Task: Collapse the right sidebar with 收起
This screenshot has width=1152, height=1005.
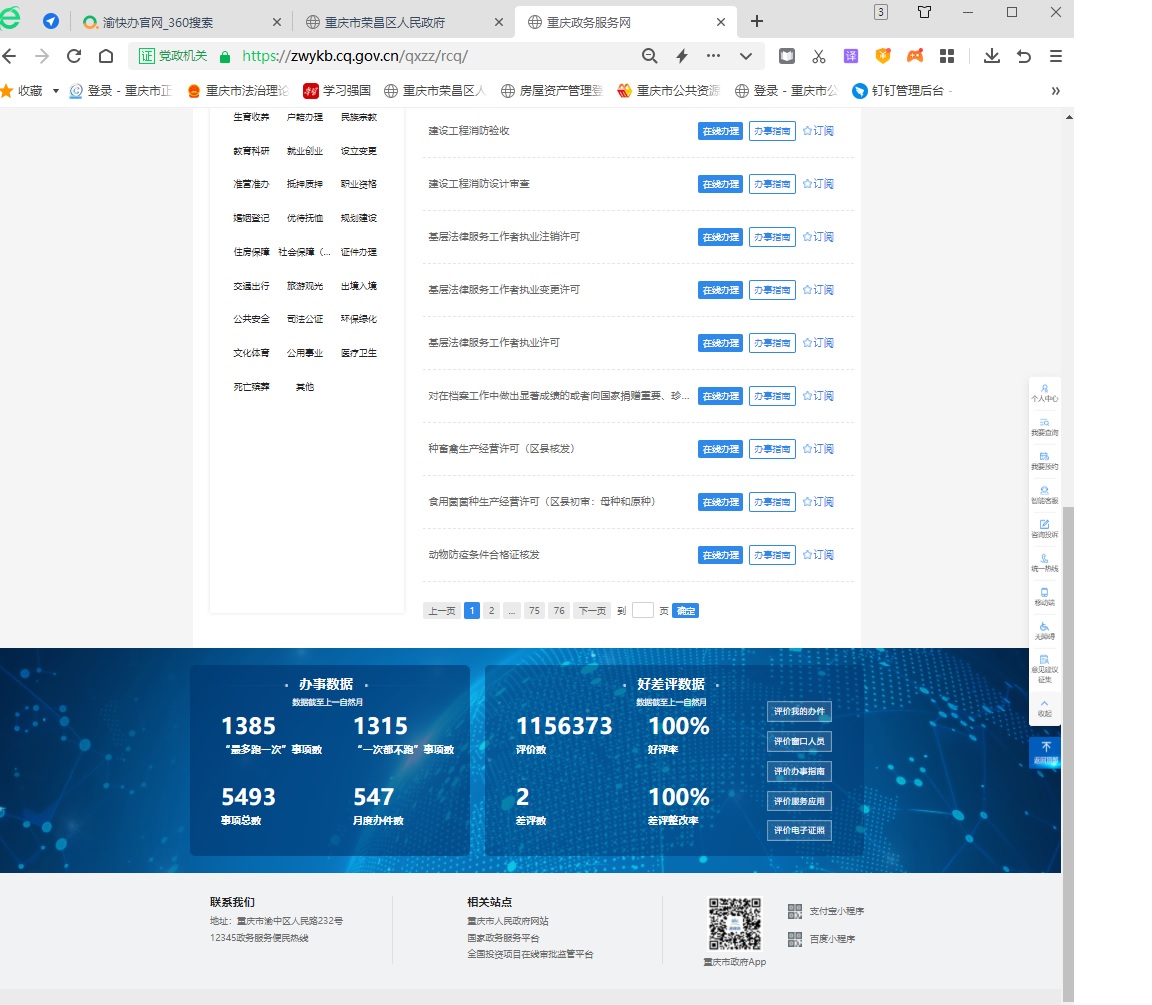Action: (1045, 708)
